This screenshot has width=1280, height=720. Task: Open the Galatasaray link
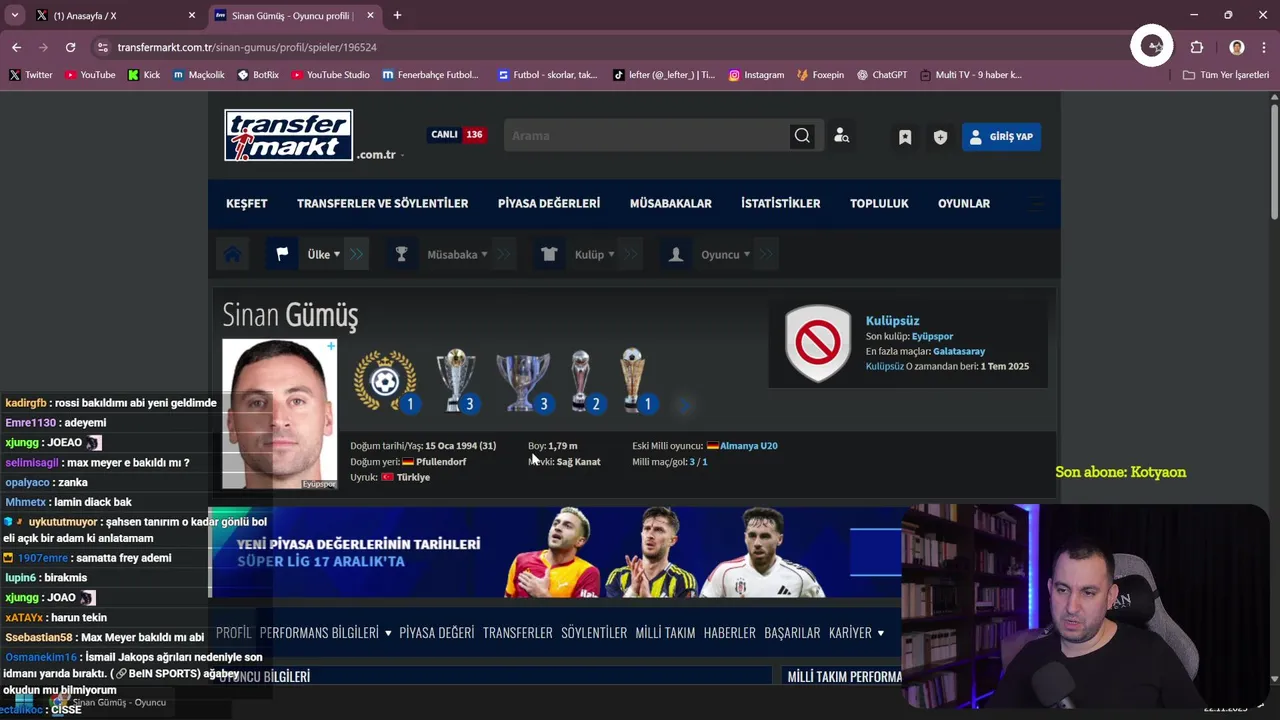coord(959,351)
